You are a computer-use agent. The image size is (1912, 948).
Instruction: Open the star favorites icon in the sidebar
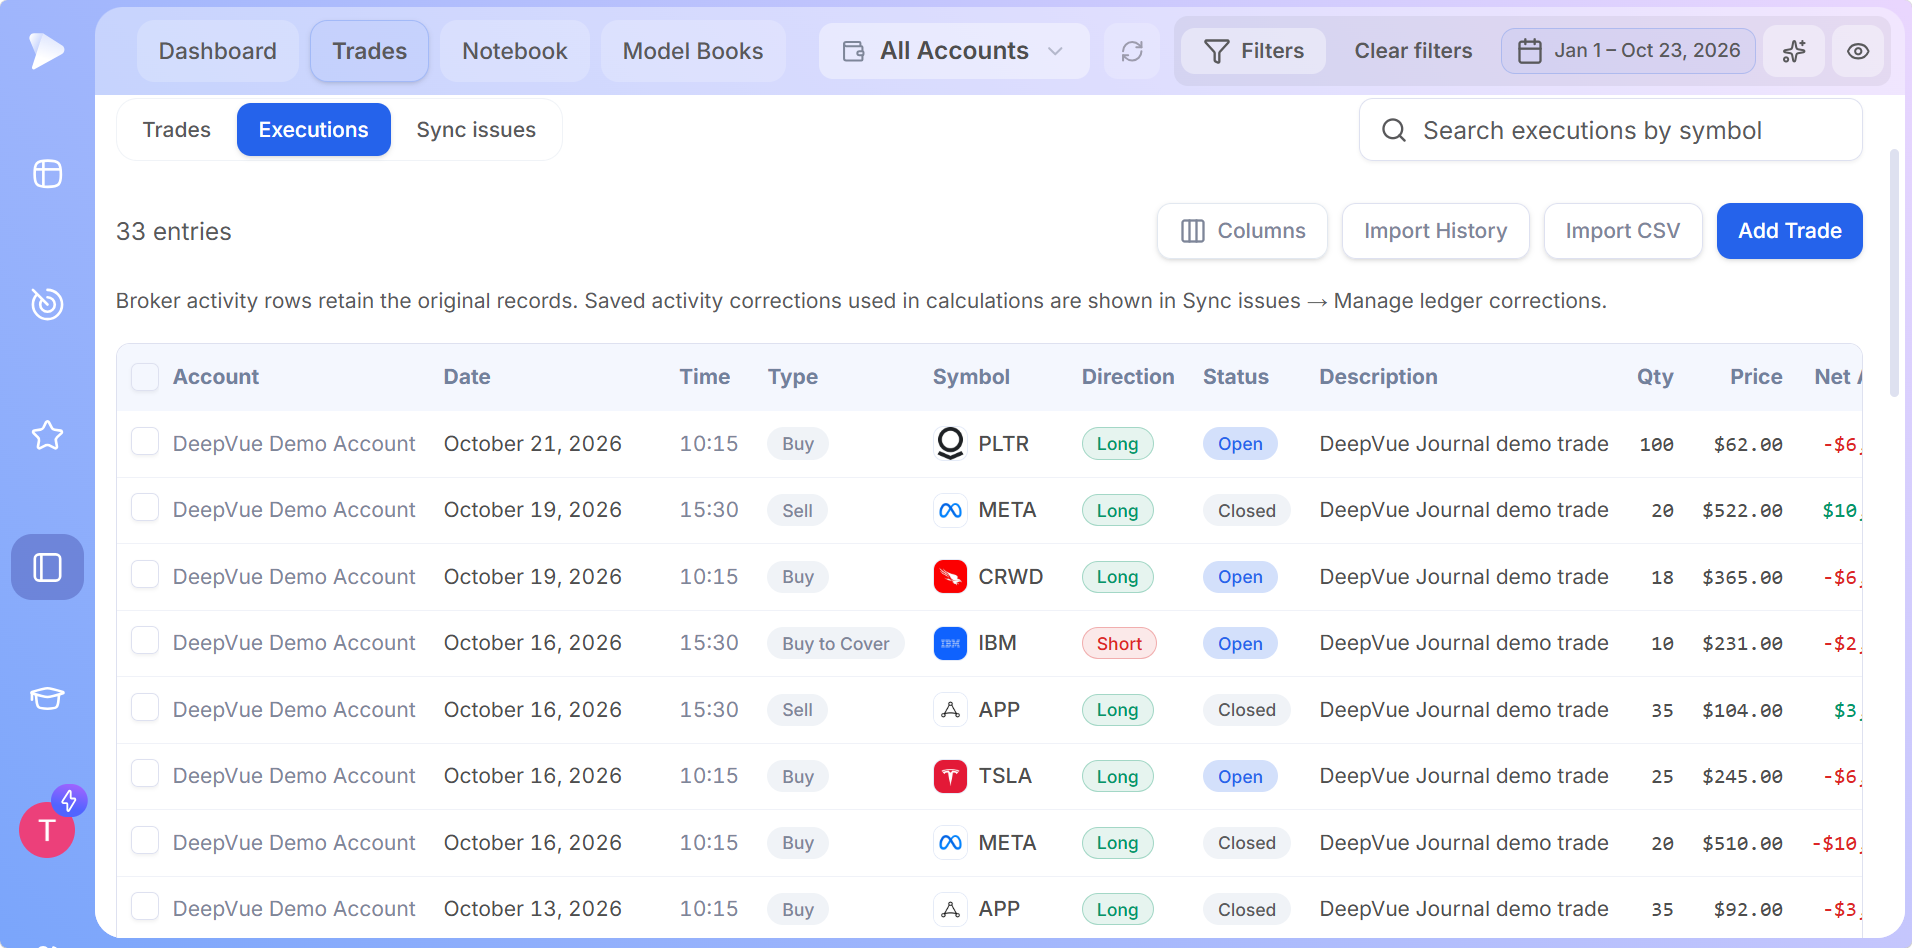point(47,435)
